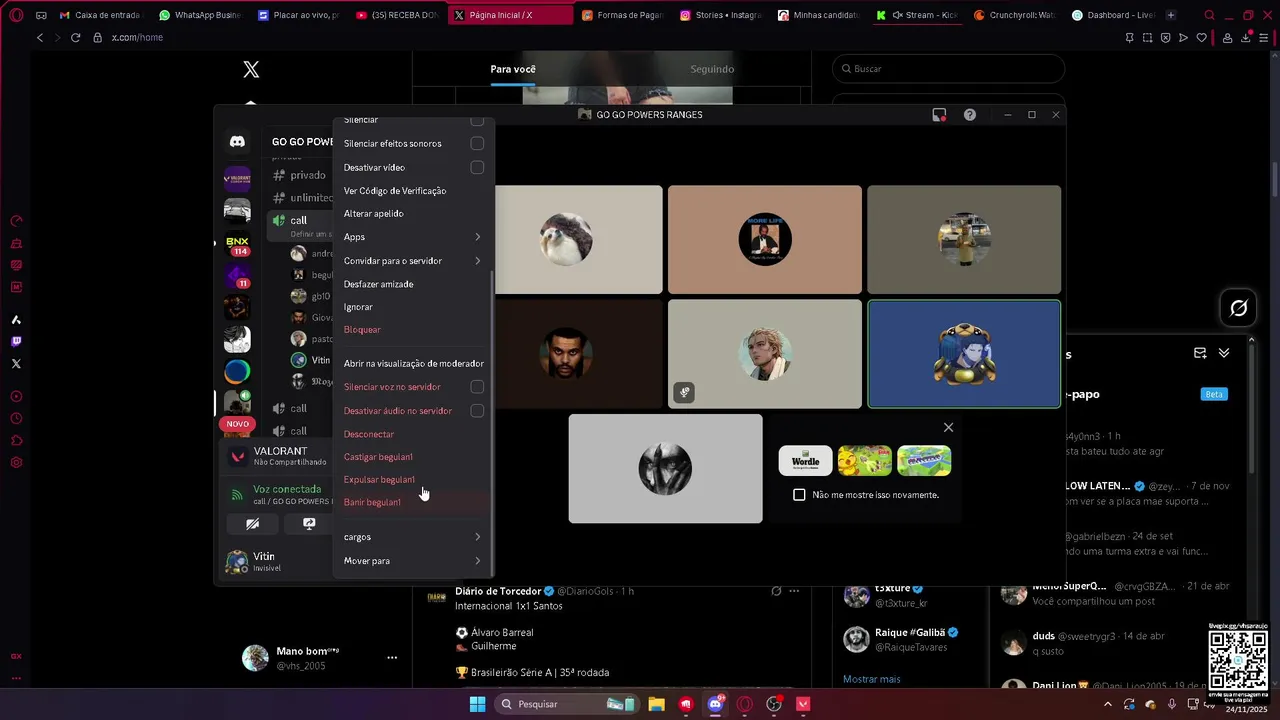Switch to the Seguindo tab

712,69
